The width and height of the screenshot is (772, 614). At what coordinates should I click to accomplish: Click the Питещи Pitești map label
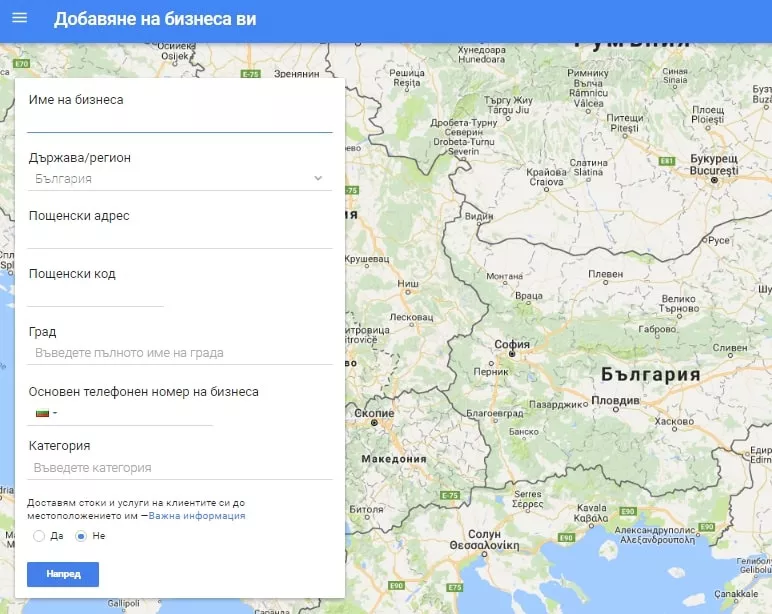625,123
